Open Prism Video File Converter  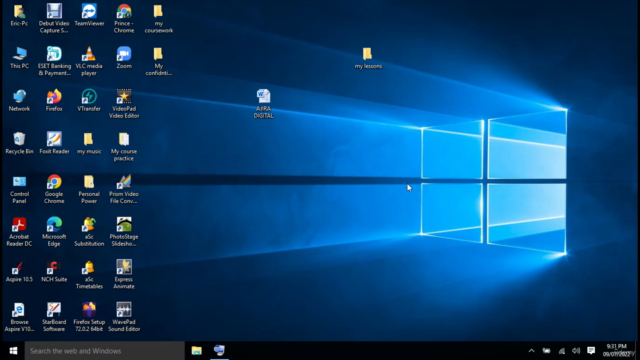(124, 189)
